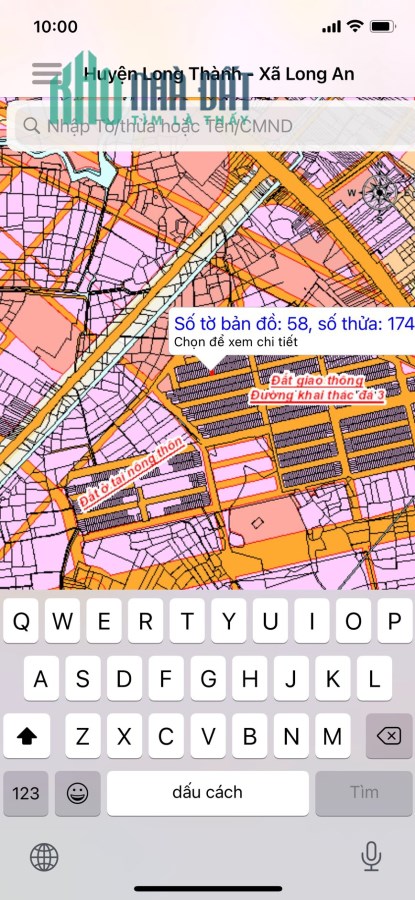Tap the 'dấu cách' space bar
The width and height of the screenshot is (415, 900).
point(208,793)
